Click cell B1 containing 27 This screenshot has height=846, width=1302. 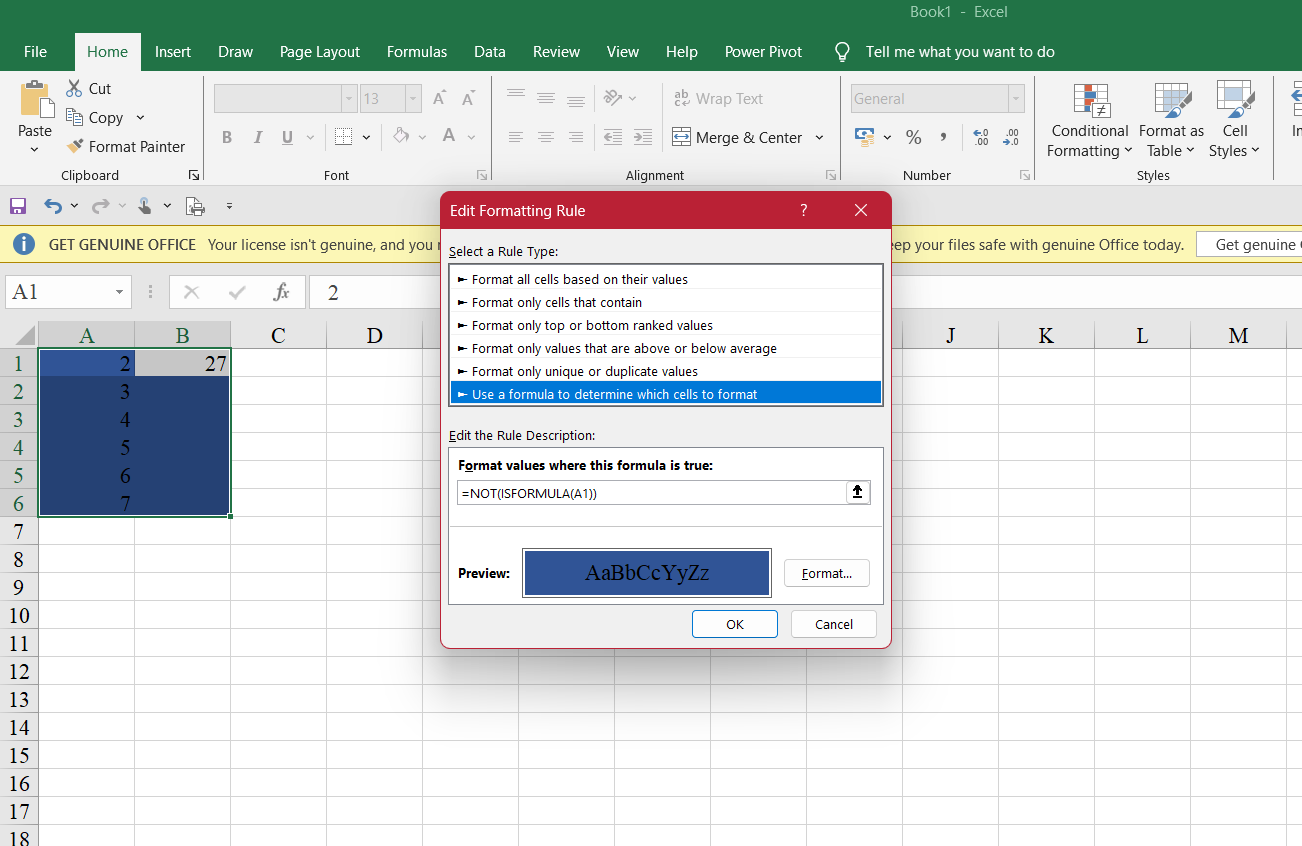tap(183, 363)
